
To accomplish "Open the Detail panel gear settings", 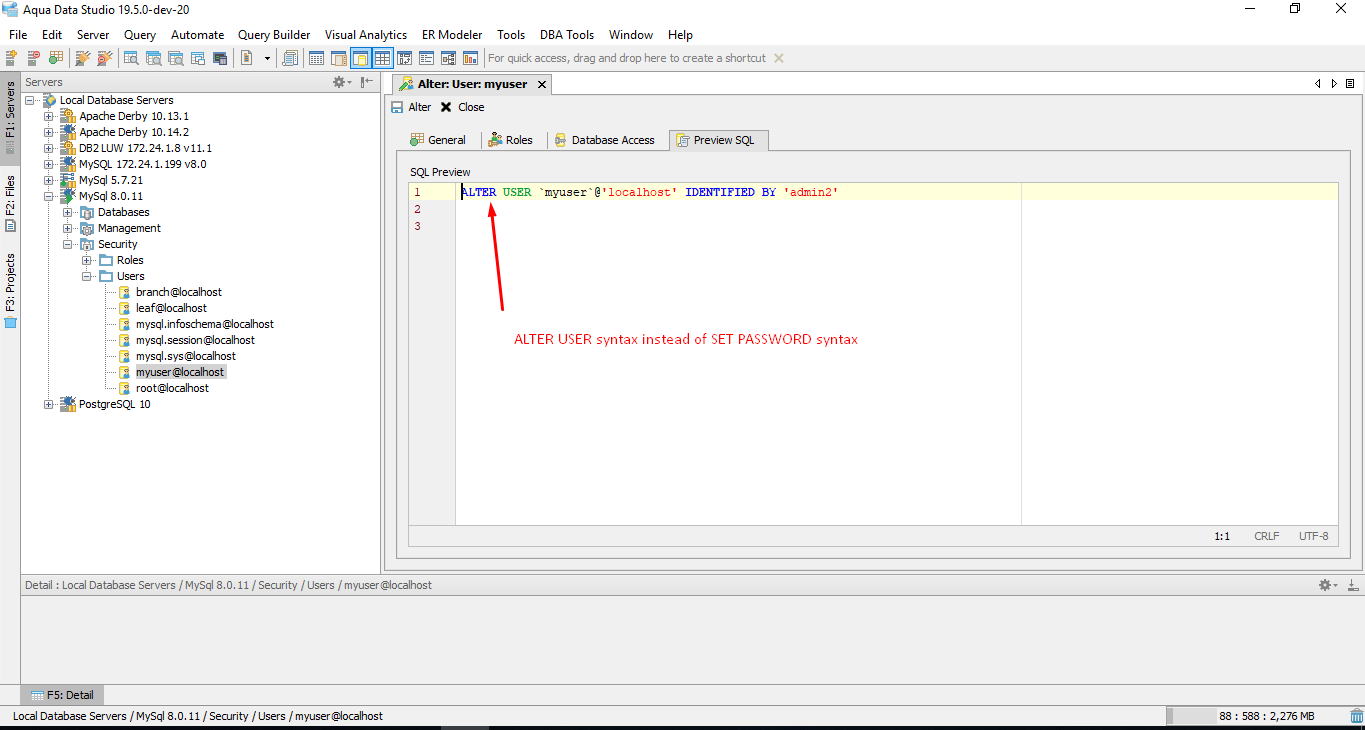I will (1327, 585).
